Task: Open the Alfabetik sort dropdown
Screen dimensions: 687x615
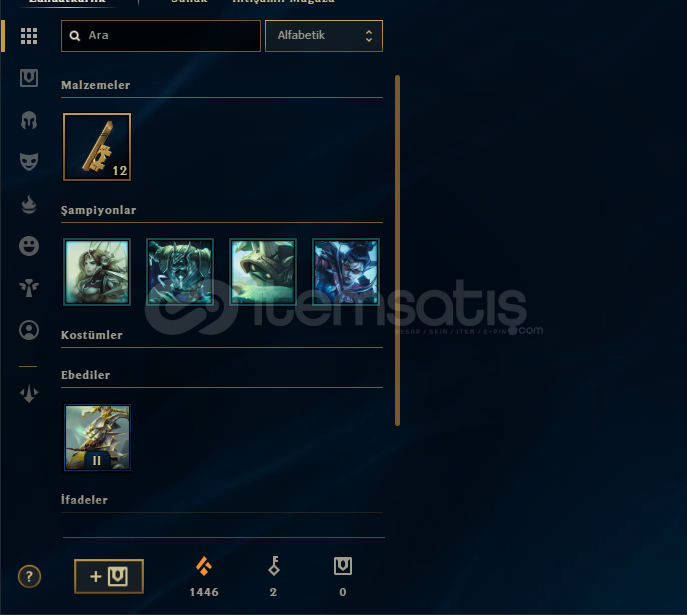Action: 324,36
